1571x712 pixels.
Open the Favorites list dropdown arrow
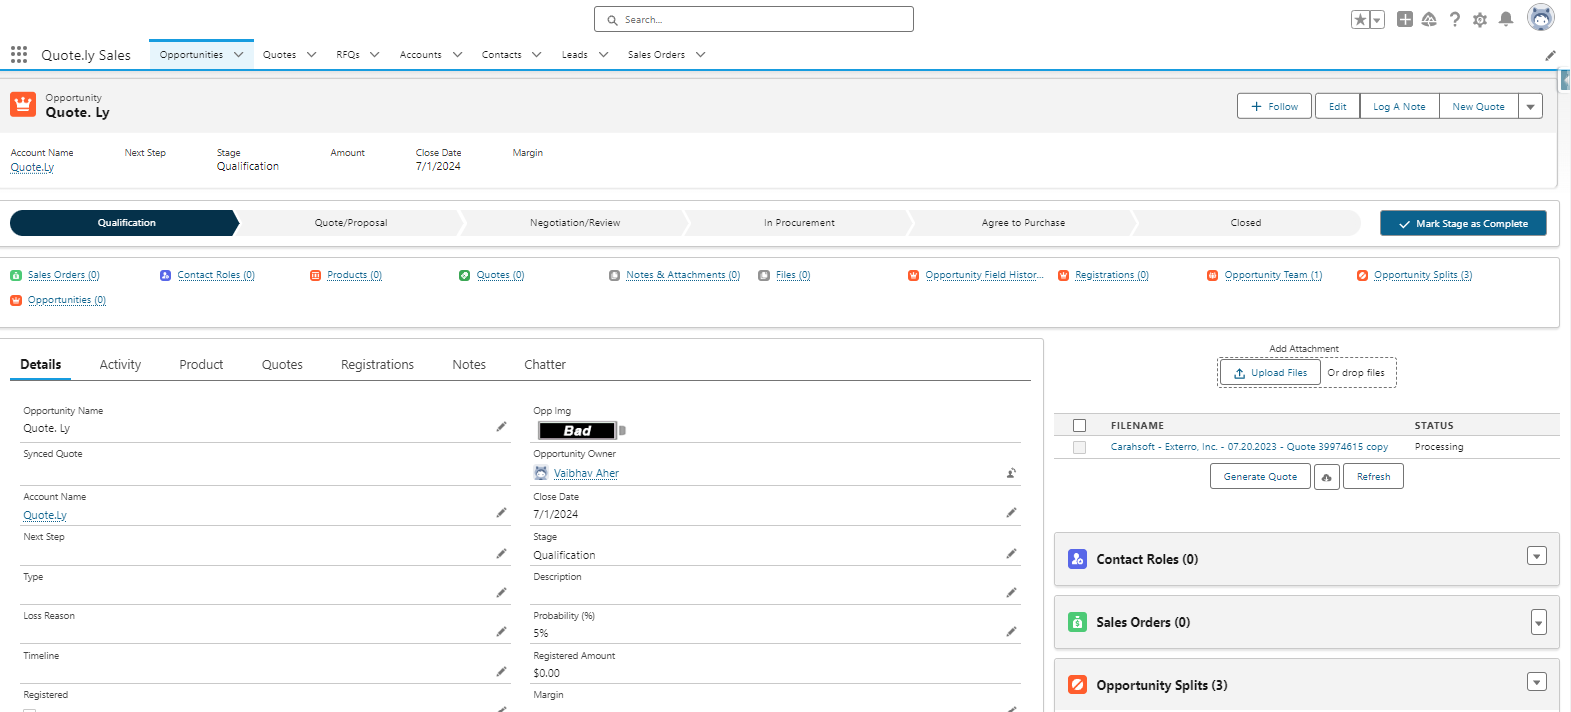tap(1378, 19)
